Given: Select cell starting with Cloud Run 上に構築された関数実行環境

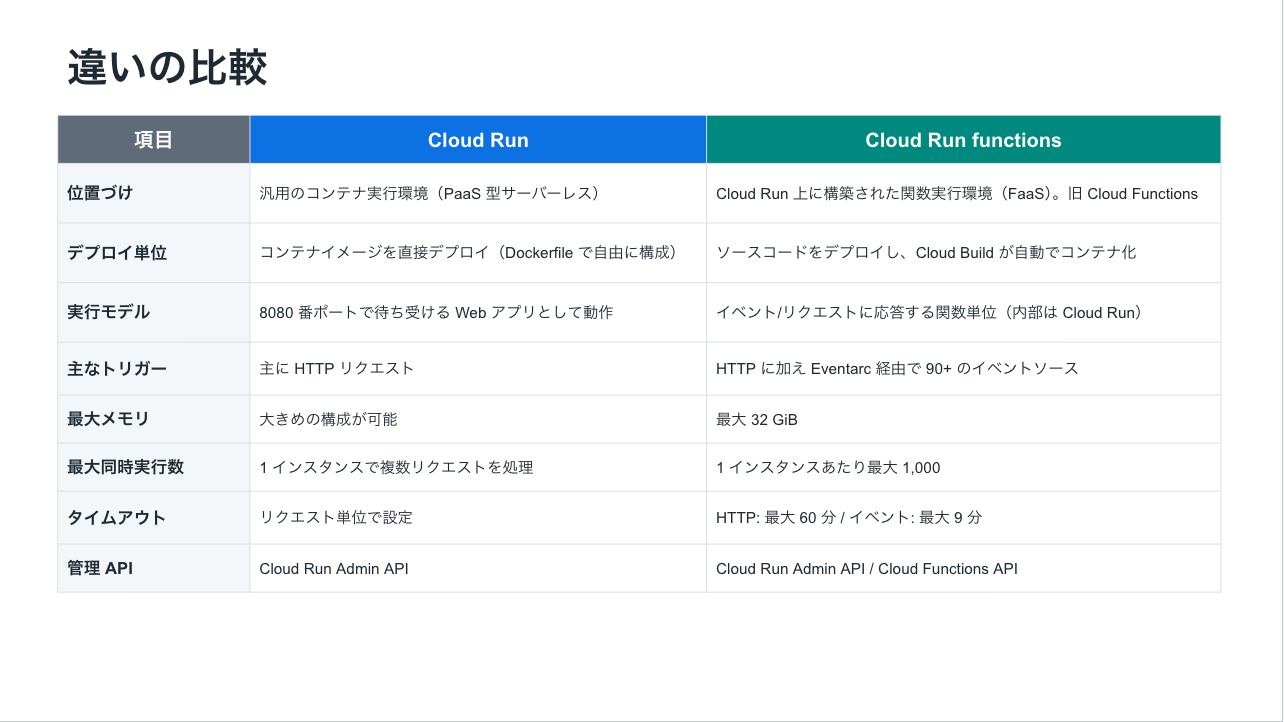Looking at the screenshot, I should click(964, 193).
